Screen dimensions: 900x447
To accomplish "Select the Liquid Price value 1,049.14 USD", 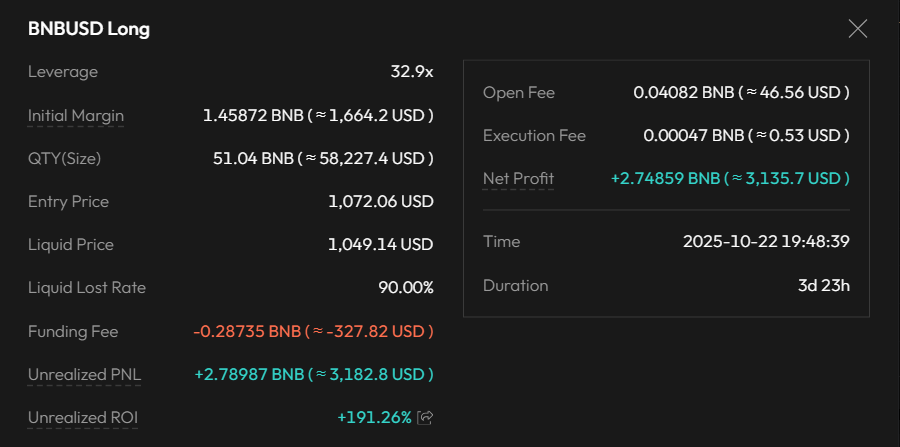I will 380,244.
